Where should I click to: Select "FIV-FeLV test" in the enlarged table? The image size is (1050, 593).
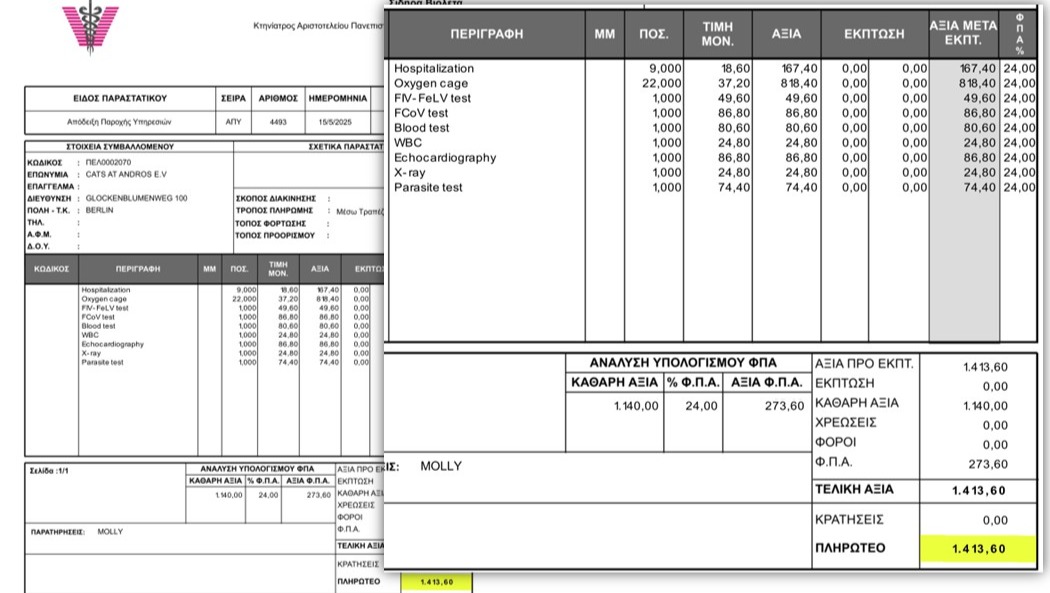(x=433, y=98)
